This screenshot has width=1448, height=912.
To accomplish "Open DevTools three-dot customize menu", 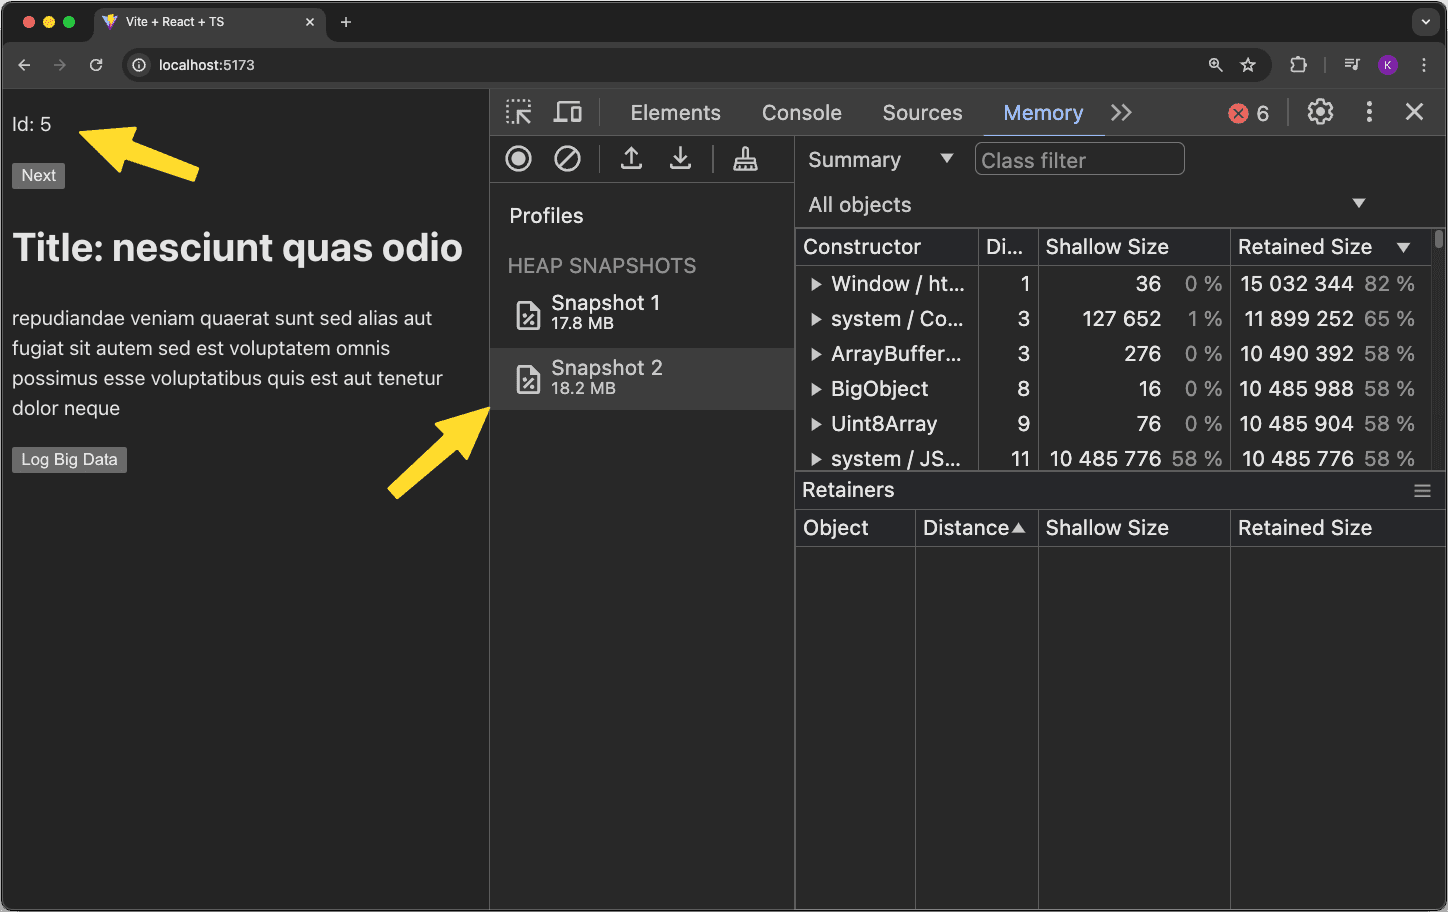I will click(1369, 112).
